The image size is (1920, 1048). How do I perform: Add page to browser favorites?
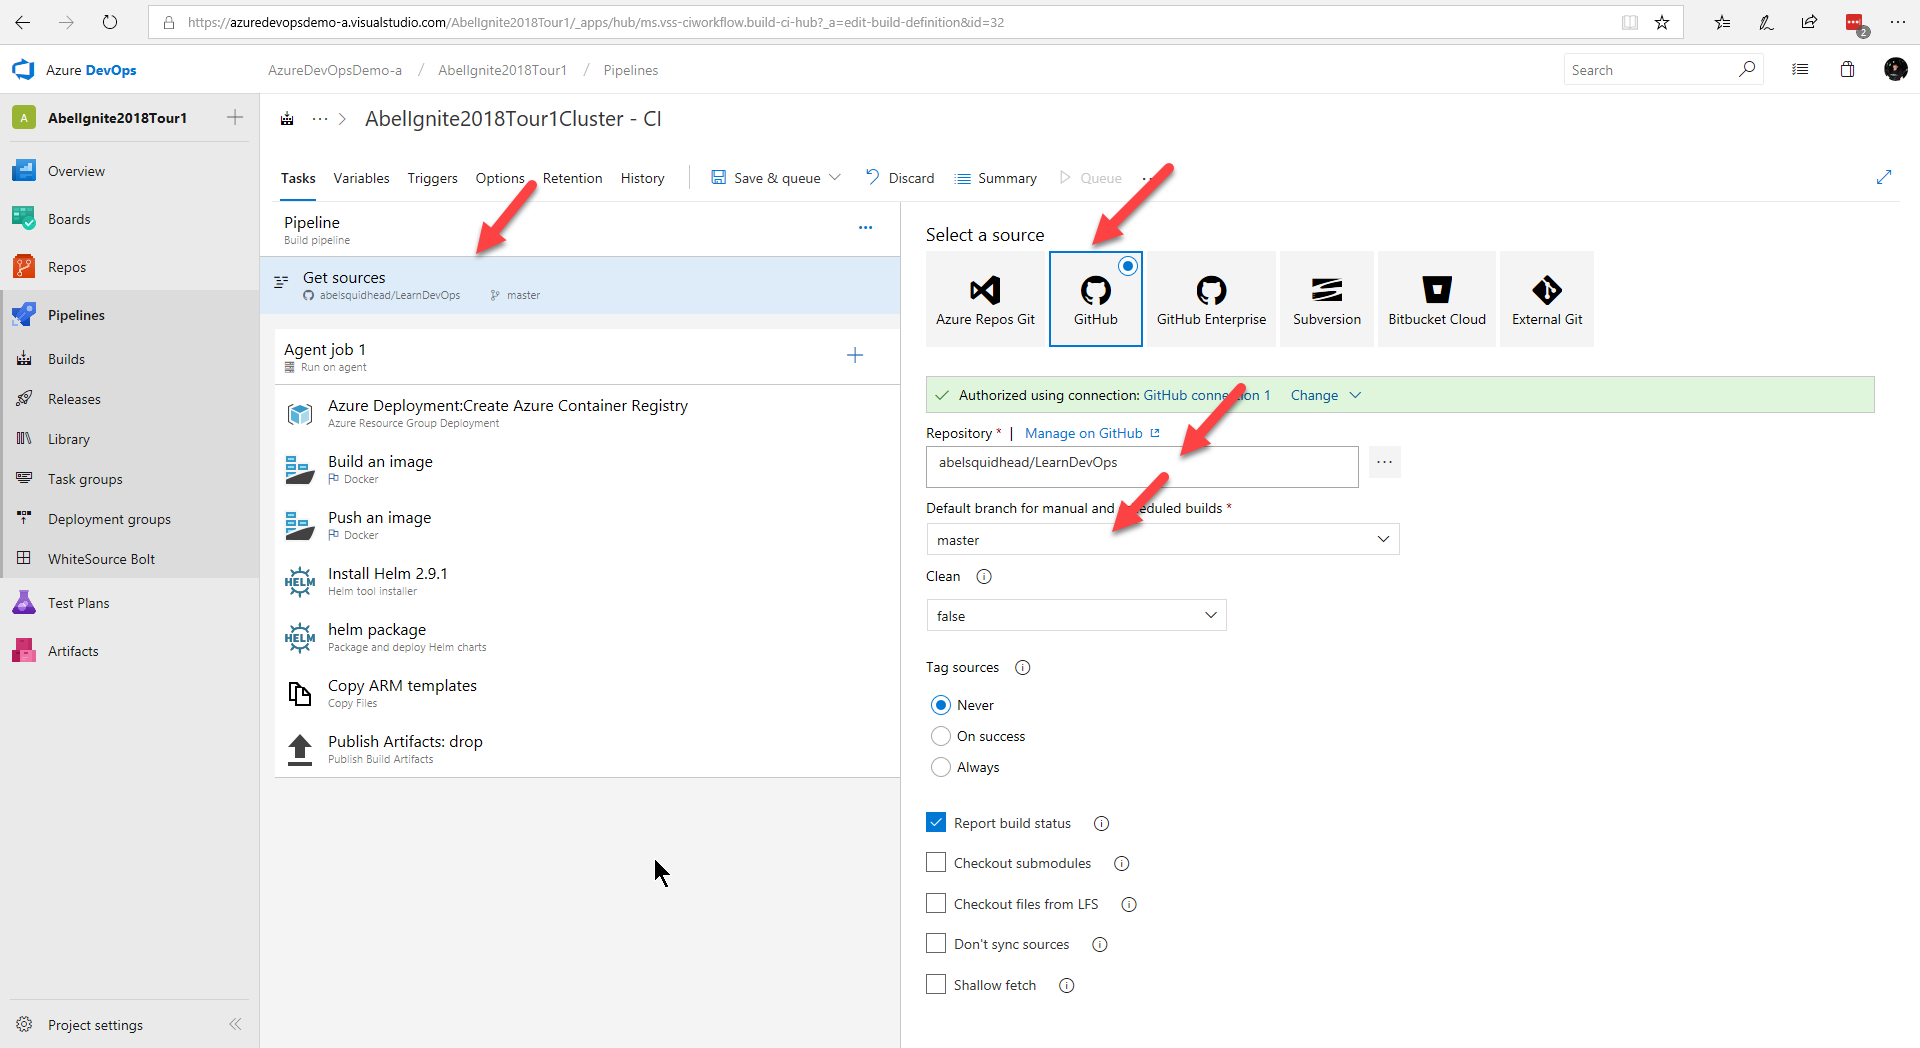pos(1662,22)
